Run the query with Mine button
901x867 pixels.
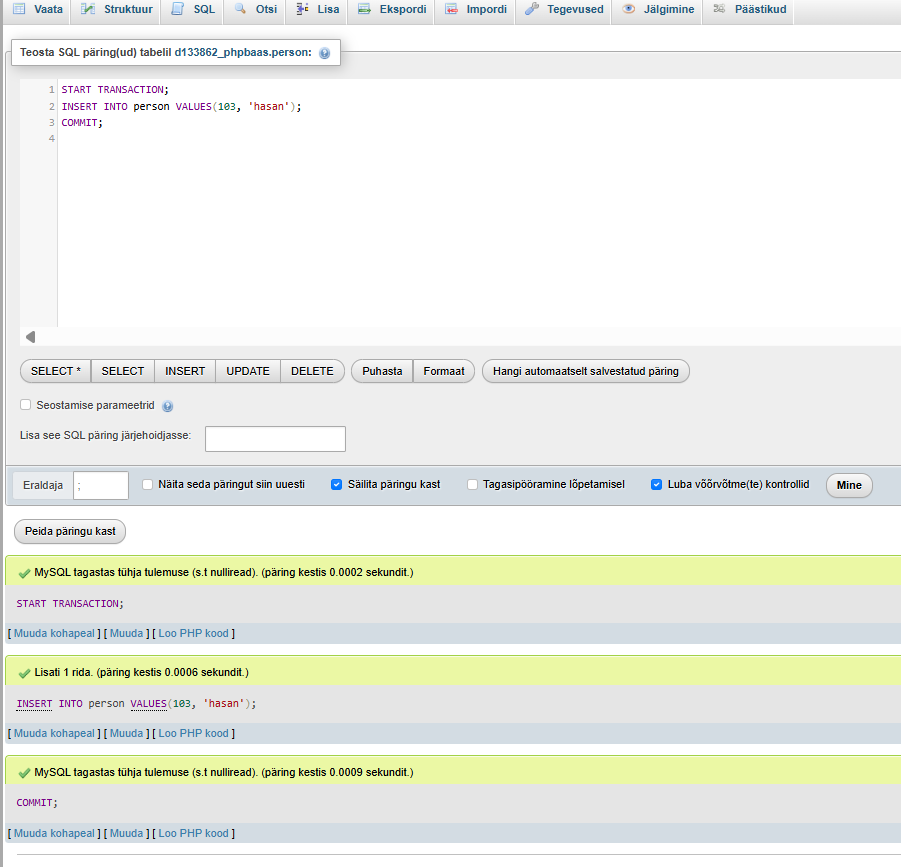(849, 485)
